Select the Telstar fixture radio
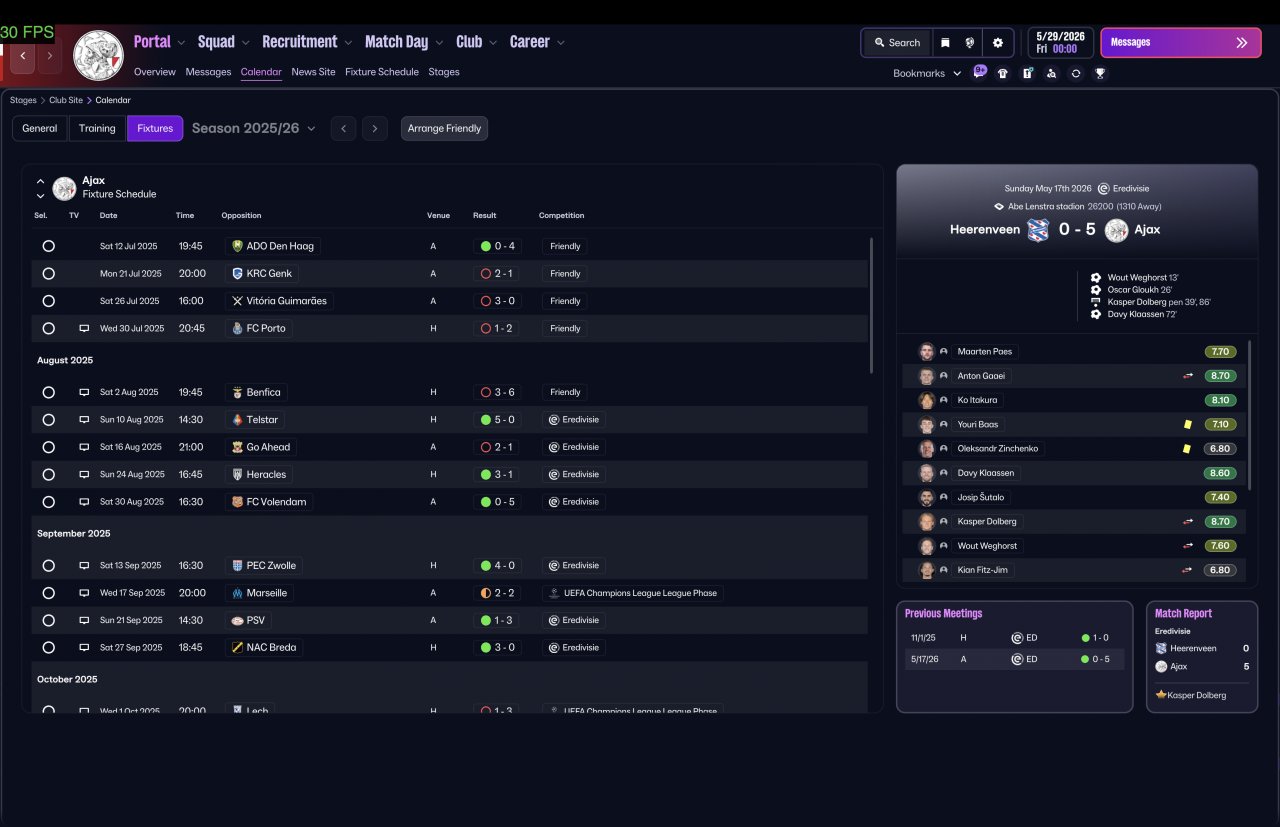 click(x=48, y=420)
